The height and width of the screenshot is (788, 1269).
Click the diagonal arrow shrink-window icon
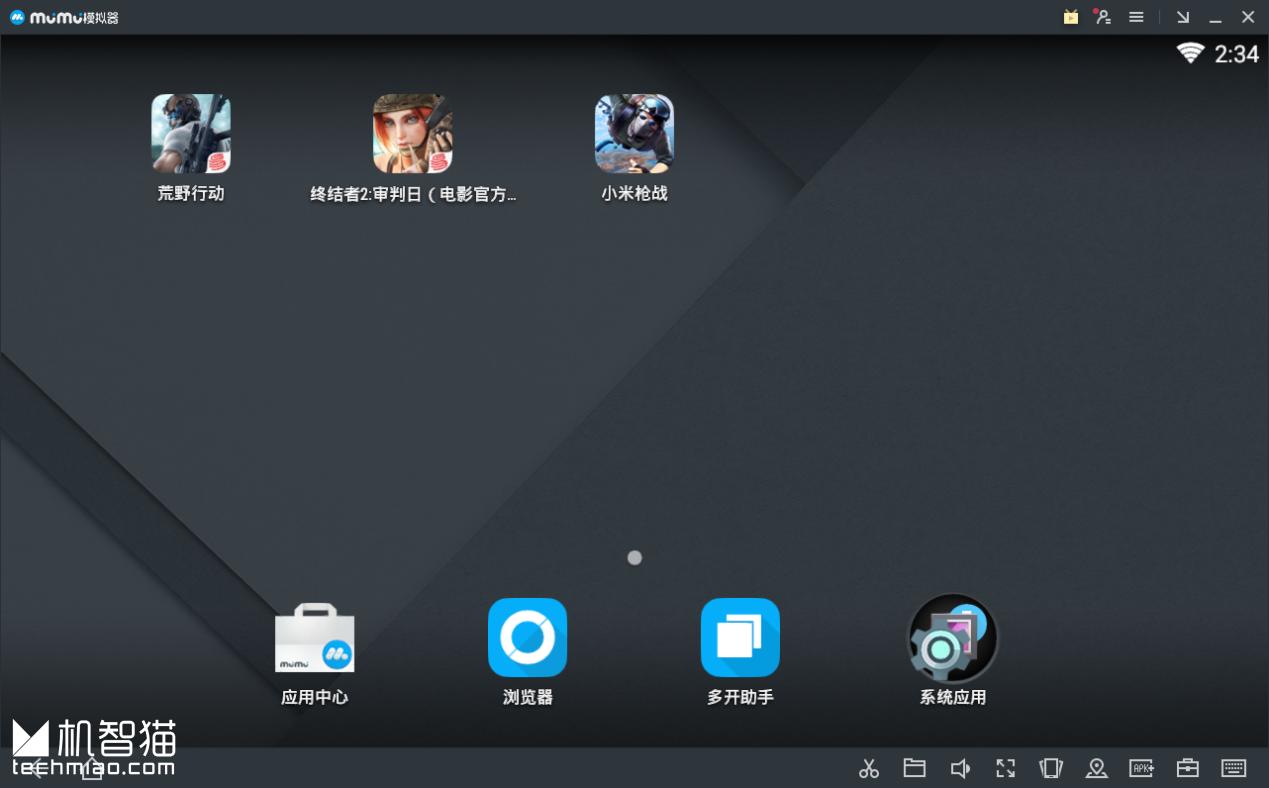pos(1183,17)
